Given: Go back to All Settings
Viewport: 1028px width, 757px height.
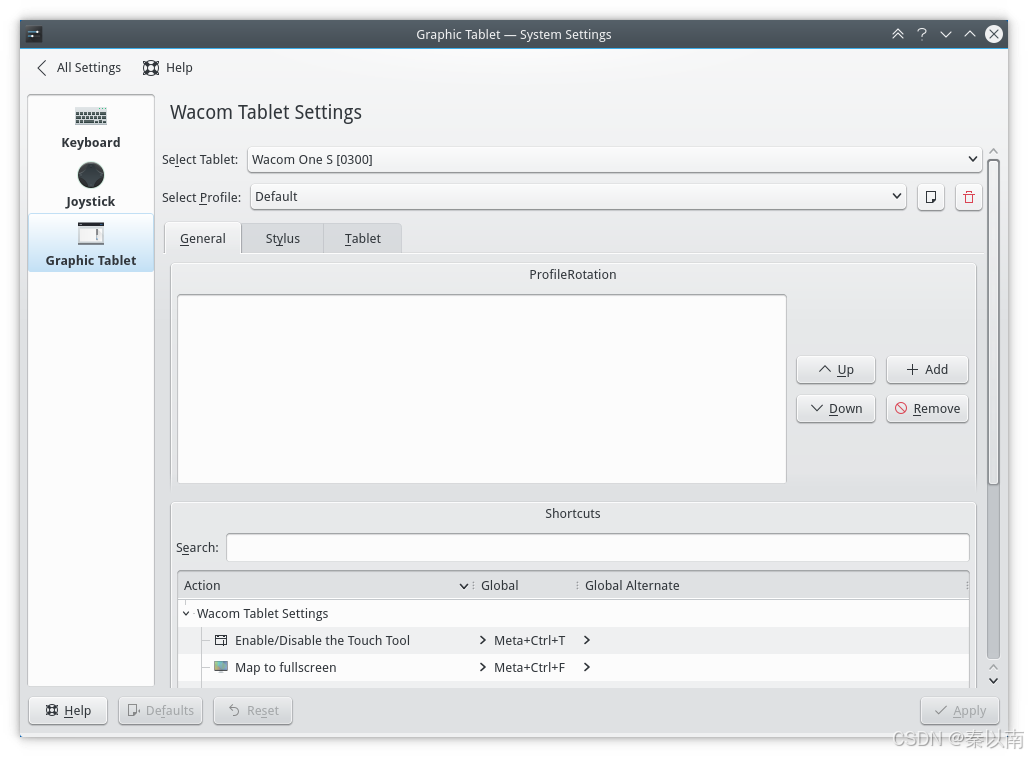Looking at the screenshot, I should coord(79,68).
